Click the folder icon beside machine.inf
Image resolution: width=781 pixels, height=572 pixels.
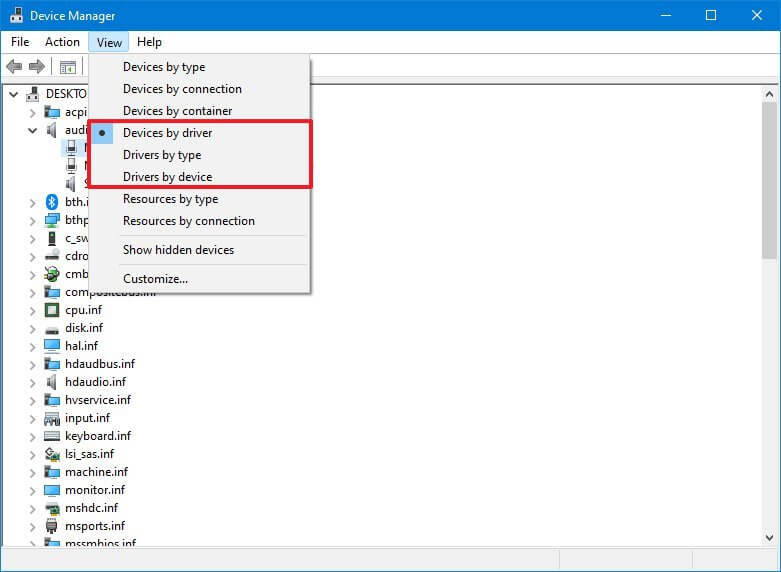(52, 472)
